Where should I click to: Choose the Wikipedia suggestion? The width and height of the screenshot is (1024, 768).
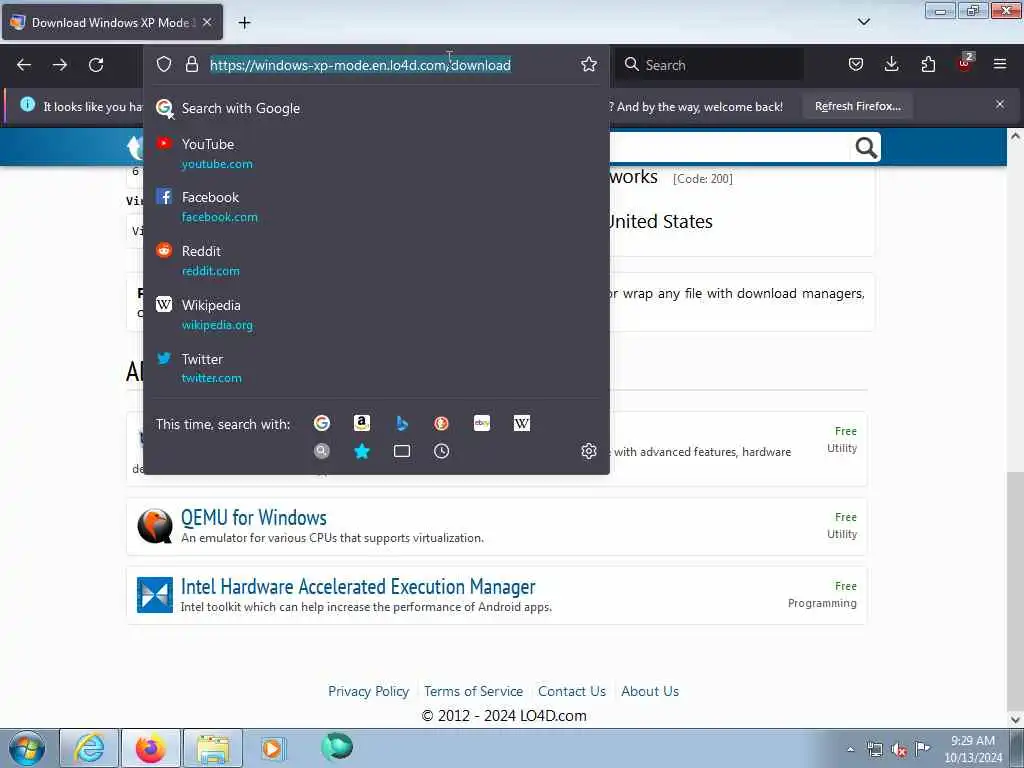(376, 314)
